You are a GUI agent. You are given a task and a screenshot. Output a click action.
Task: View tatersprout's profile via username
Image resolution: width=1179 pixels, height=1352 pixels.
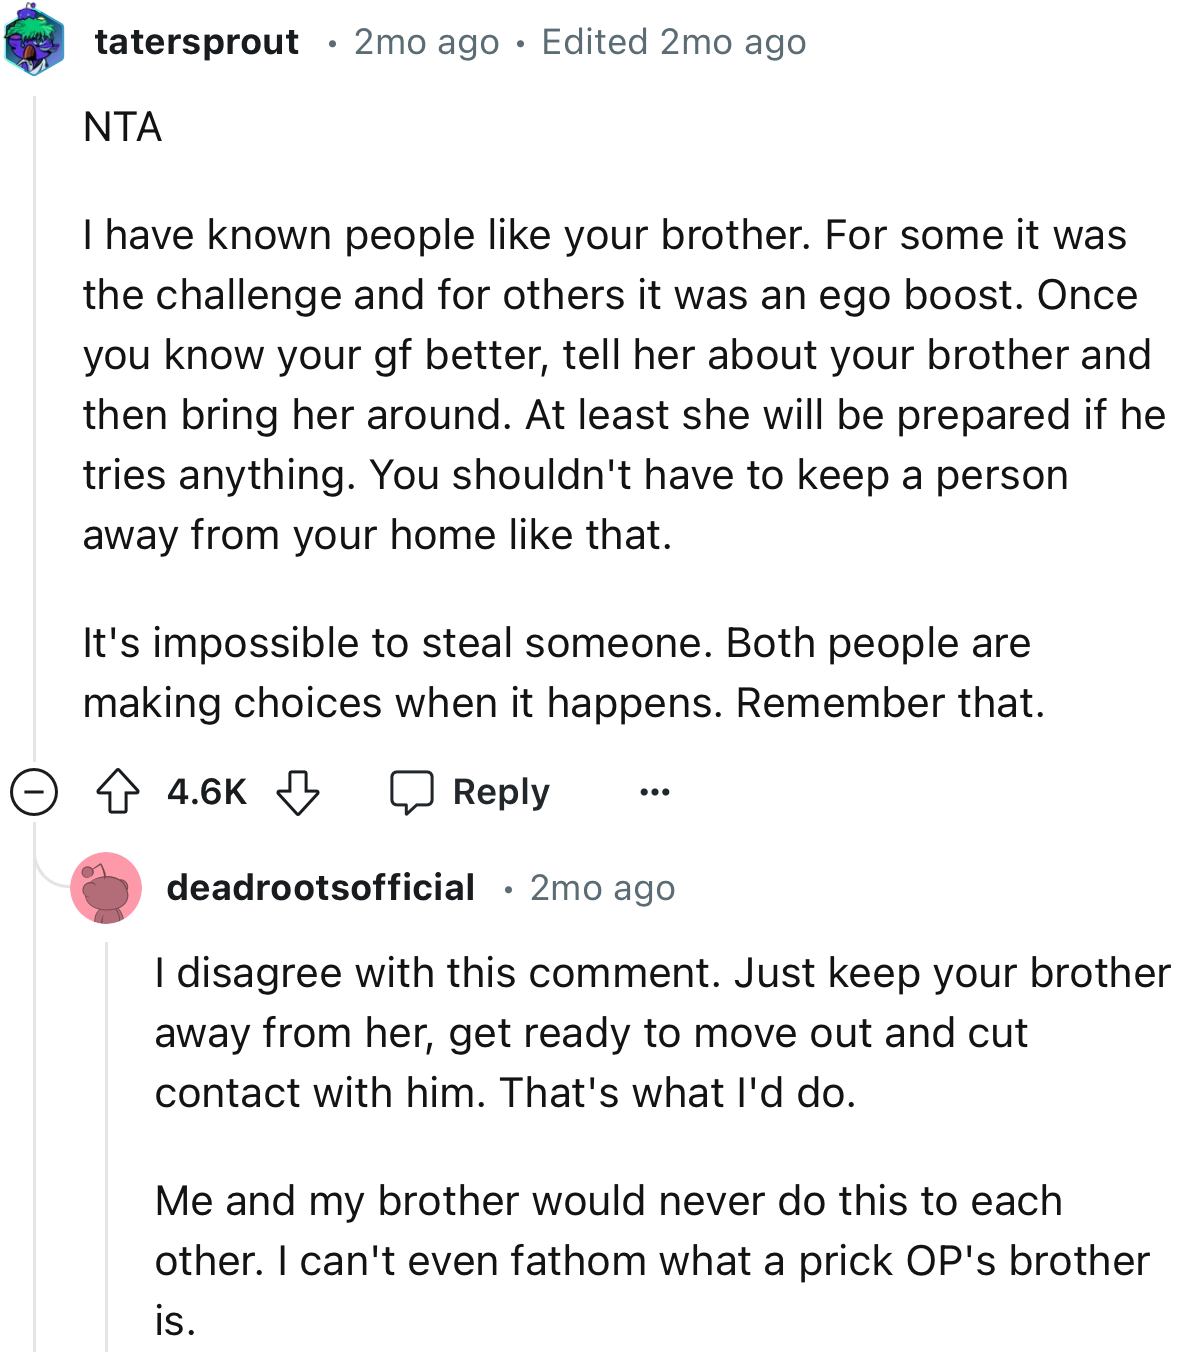coord(195,41)
